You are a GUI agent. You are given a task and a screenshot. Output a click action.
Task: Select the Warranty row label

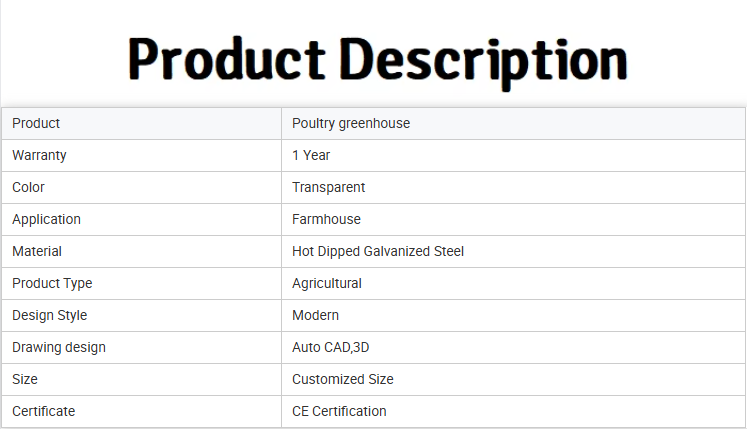pyautogui.click(x=39, y=155)
